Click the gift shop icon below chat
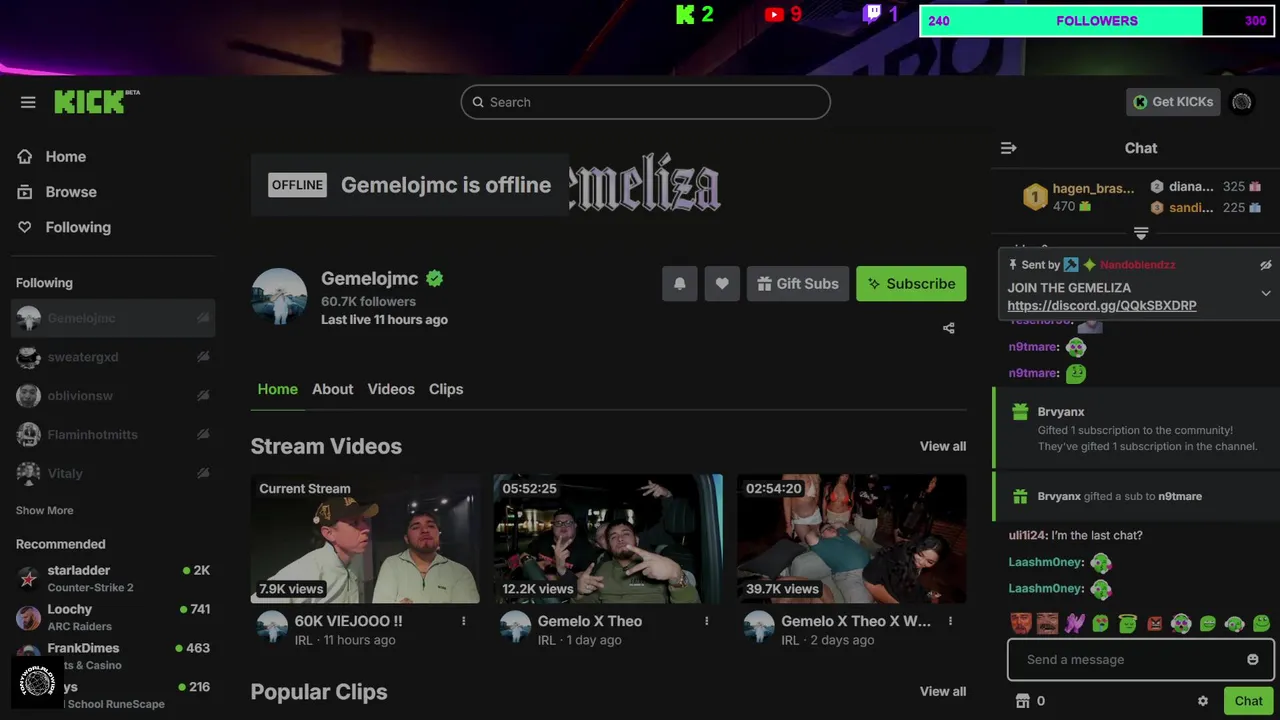1280x720 pixels. [1022, 701]
